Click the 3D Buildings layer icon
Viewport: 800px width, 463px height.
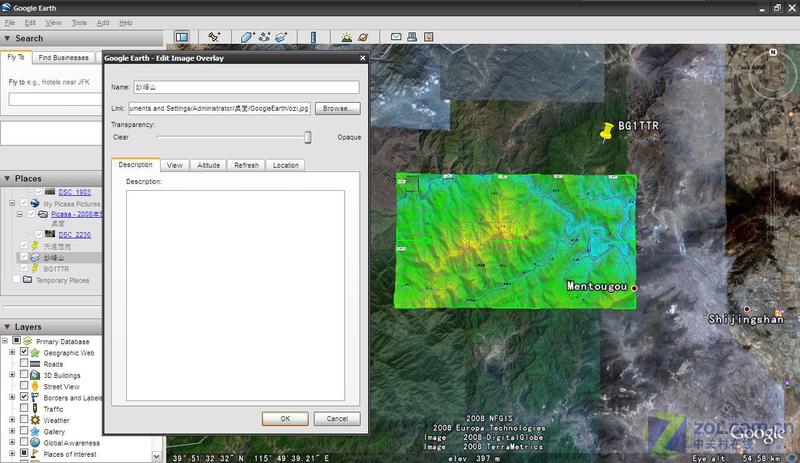pos(35,375)
